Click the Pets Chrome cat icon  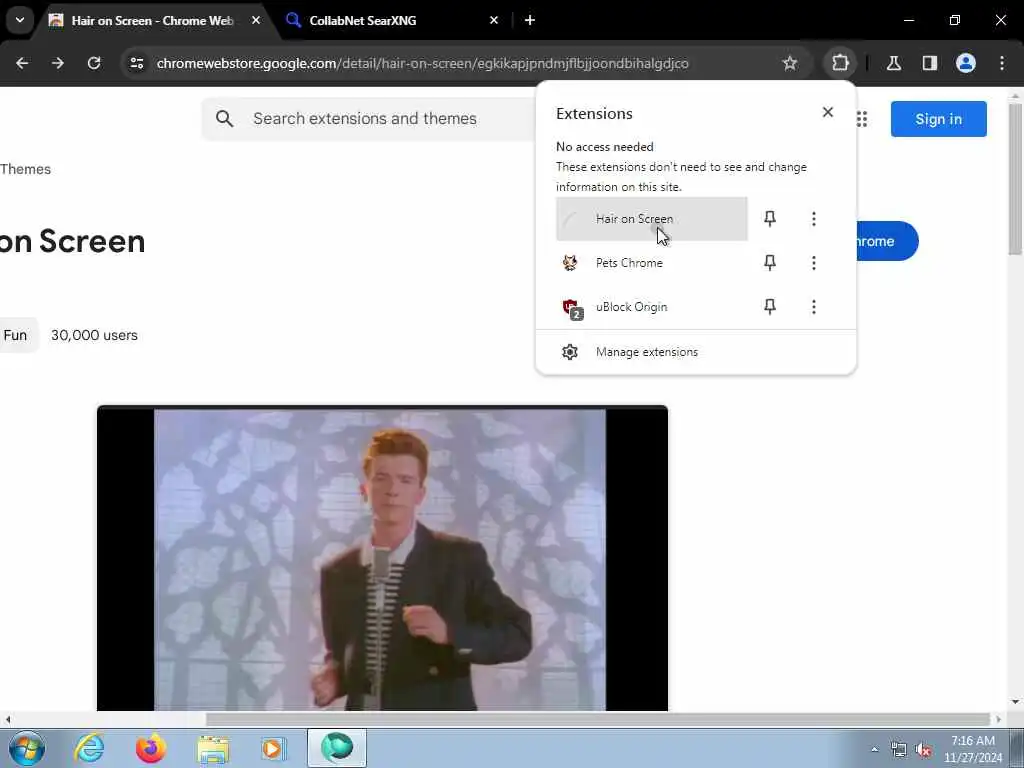click(x=570, y=263)
